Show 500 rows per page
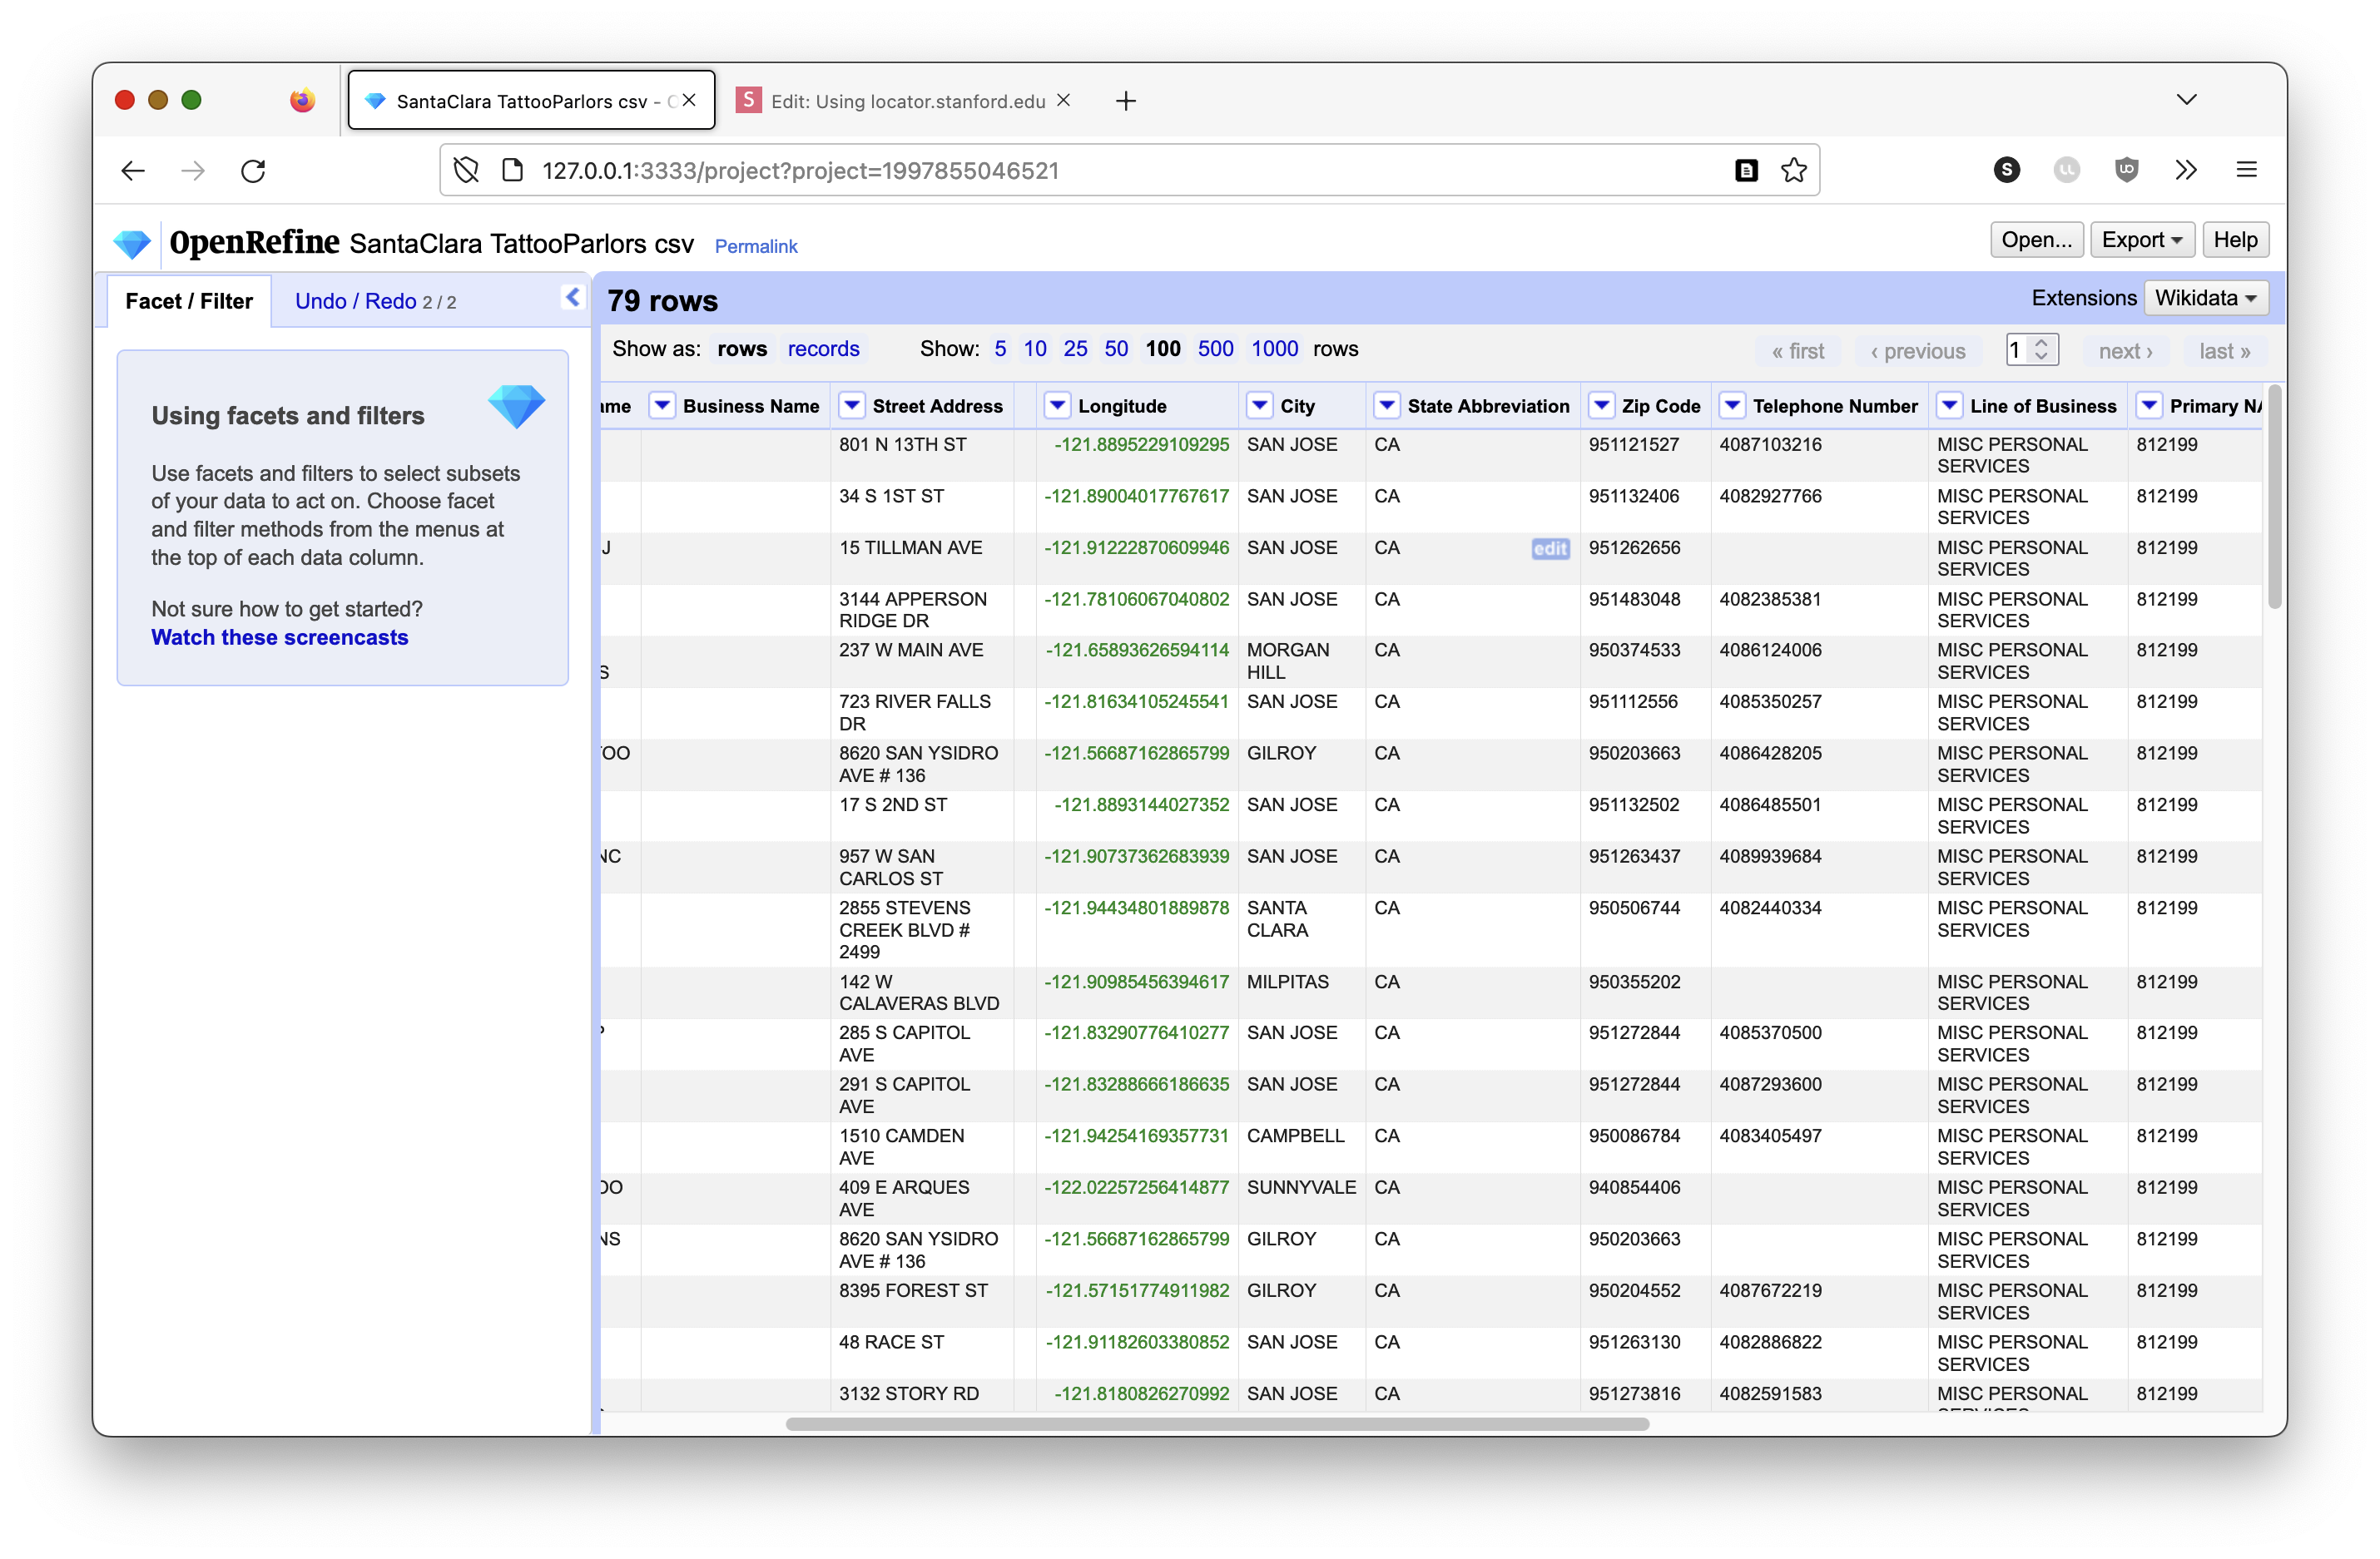 1215,349
